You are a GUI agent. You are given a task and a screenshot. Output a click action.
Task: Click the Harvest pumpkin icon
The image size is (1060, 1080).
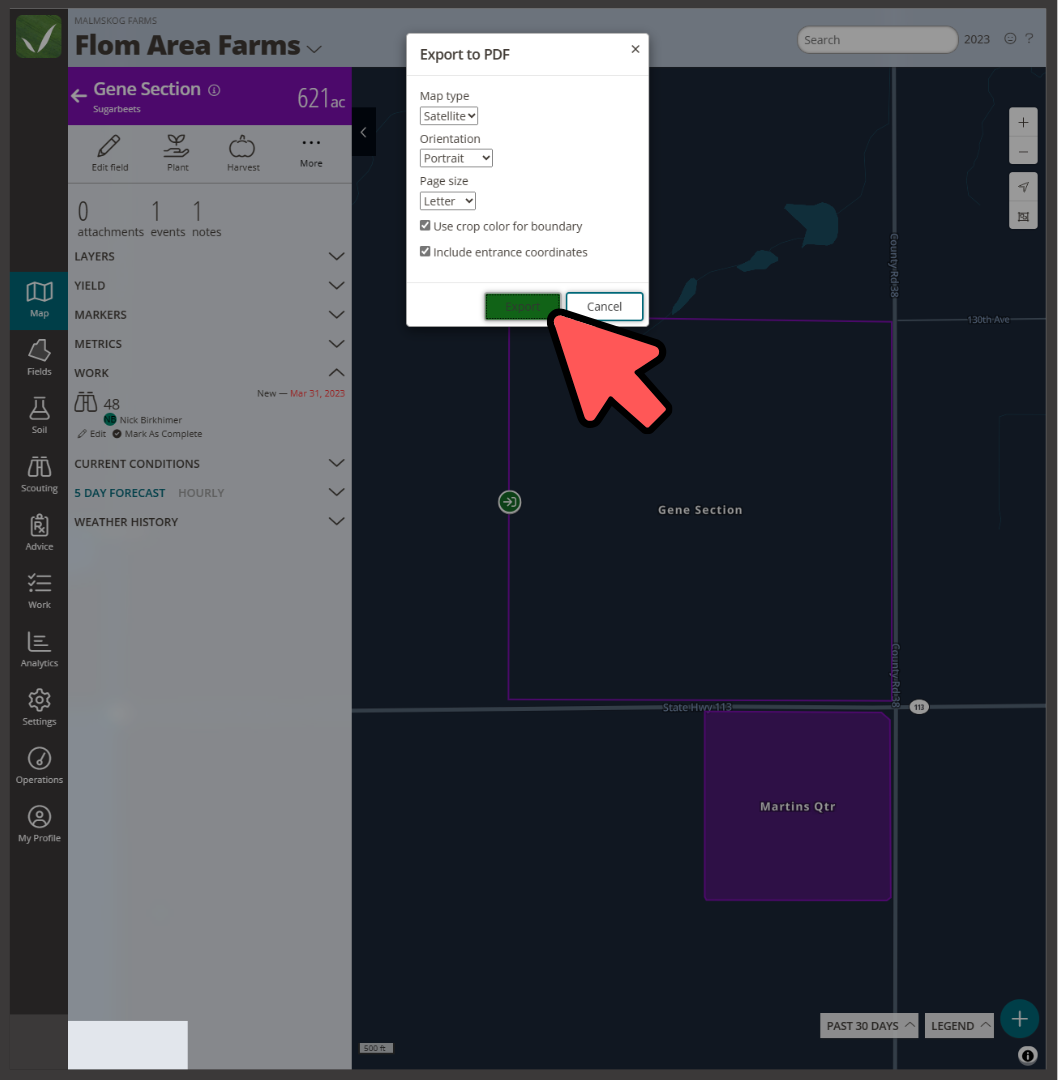pyautogui.click(x=243, y=148)
